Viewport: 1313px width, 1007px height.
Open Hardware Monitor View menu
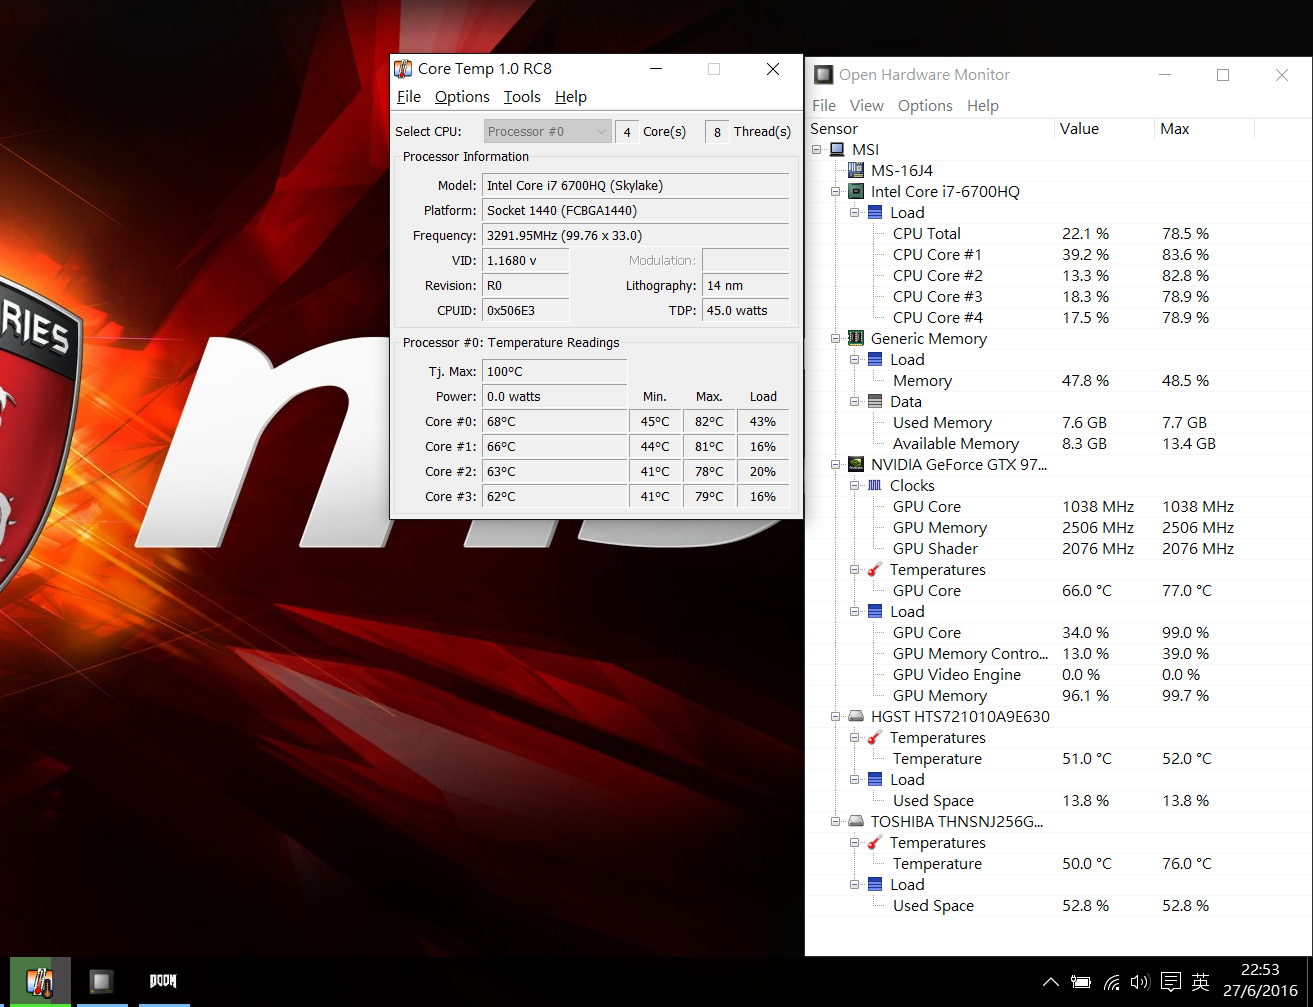tap(867, 106)
